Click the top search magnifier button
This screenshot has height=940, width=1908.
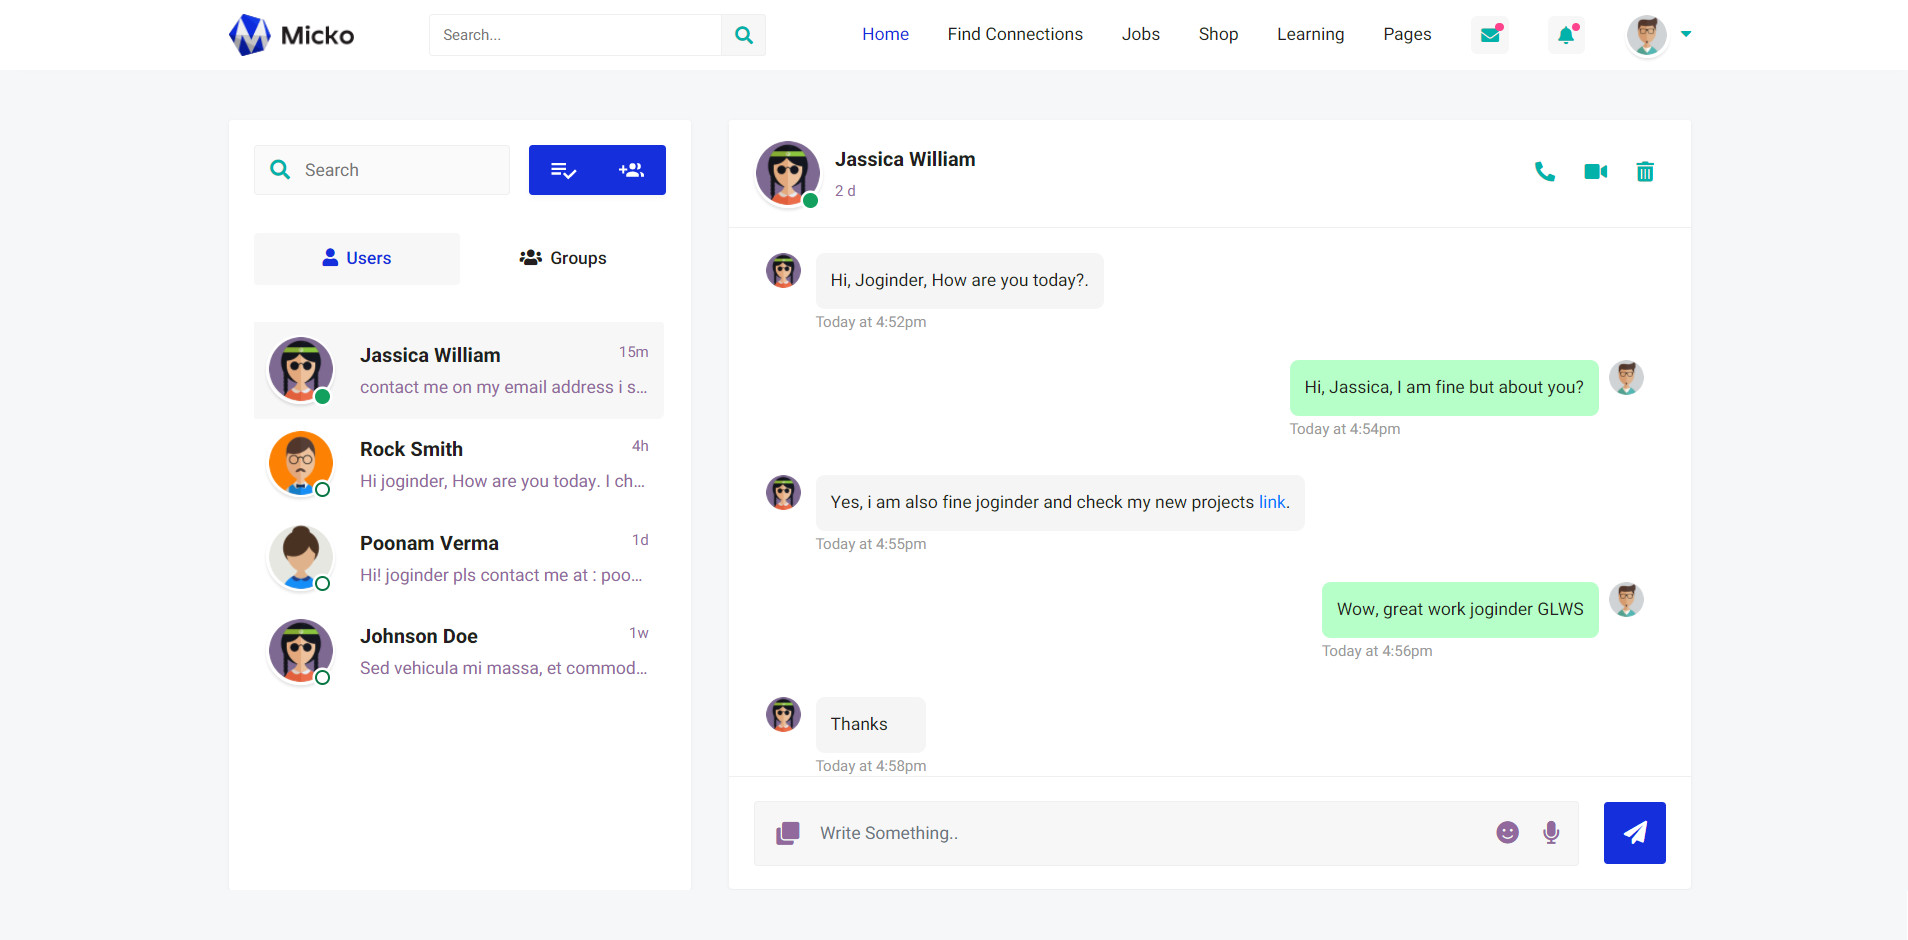click(x=743, y=35)
